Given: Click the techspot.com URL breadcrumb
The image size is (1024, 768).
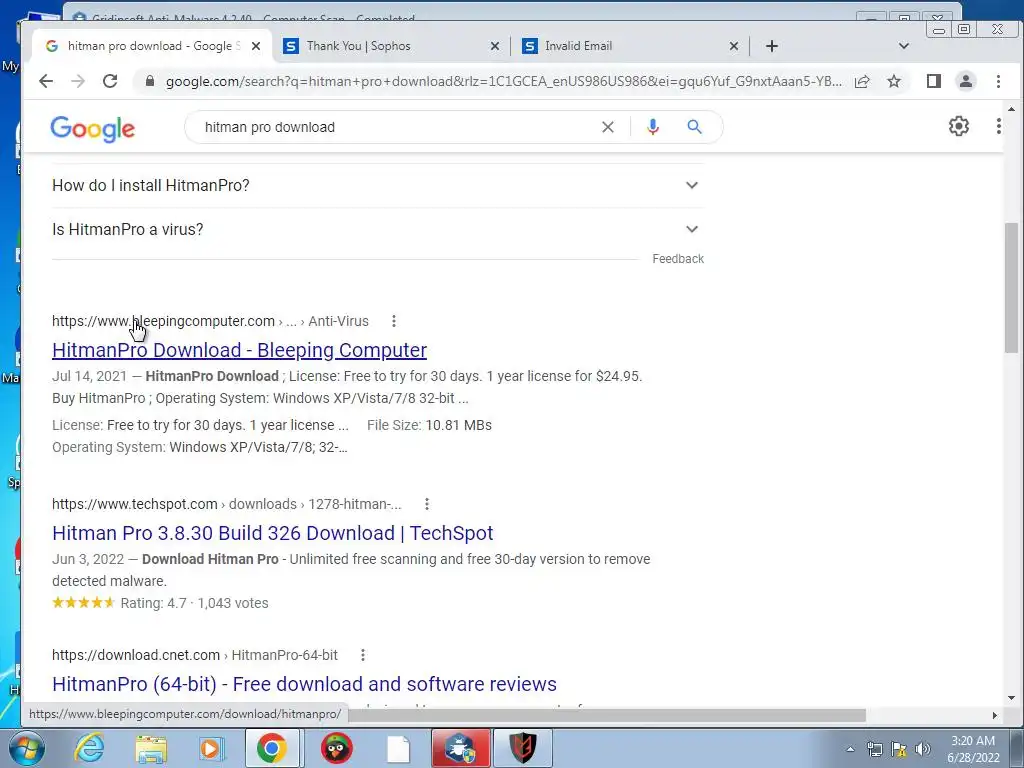Looking at the screenshot, I should 227,504.
